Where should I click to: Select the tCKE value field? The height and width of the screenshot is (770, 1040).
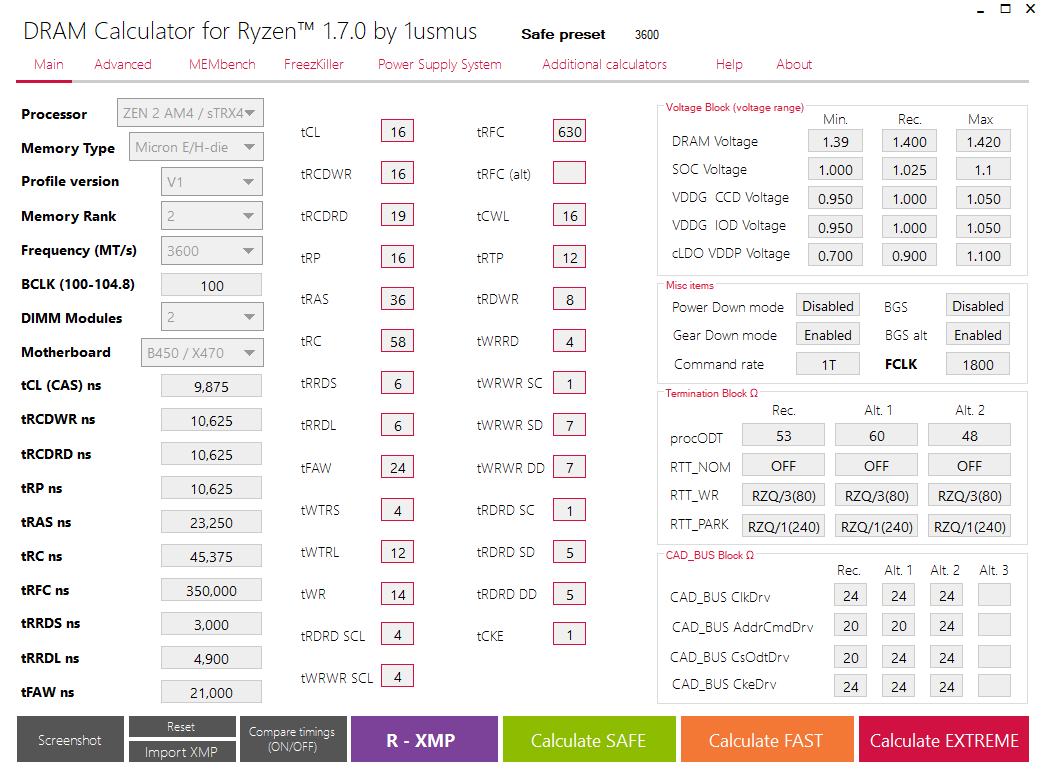click(x=570, y=635)
